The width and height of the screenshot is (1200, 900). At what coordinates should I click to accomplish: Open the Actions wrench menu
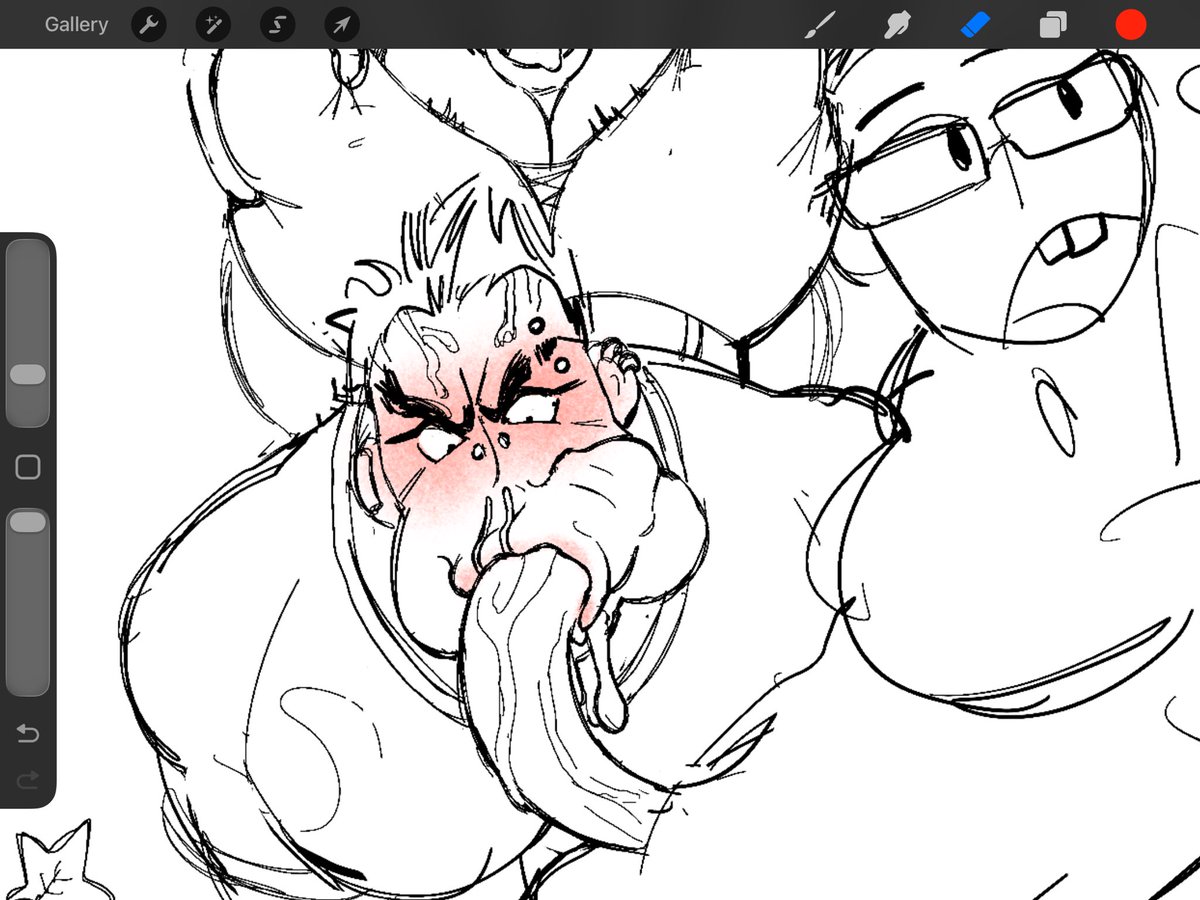tap(149, 24)
